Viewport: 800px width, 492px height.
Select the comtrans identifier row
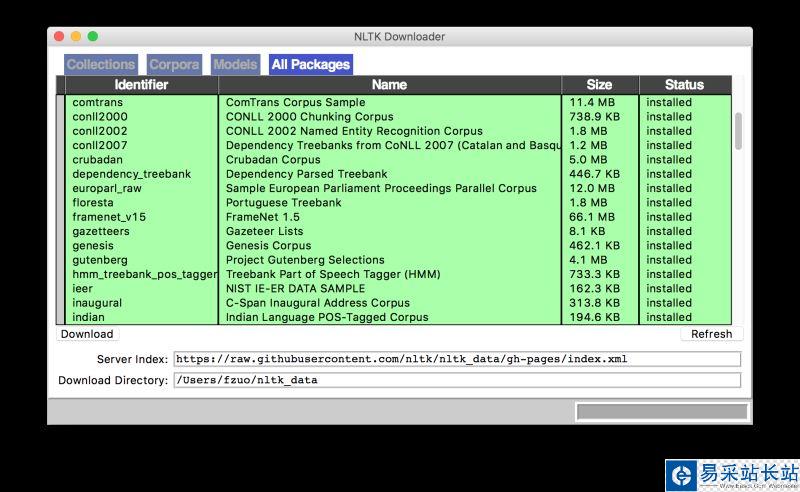(97, 102)
